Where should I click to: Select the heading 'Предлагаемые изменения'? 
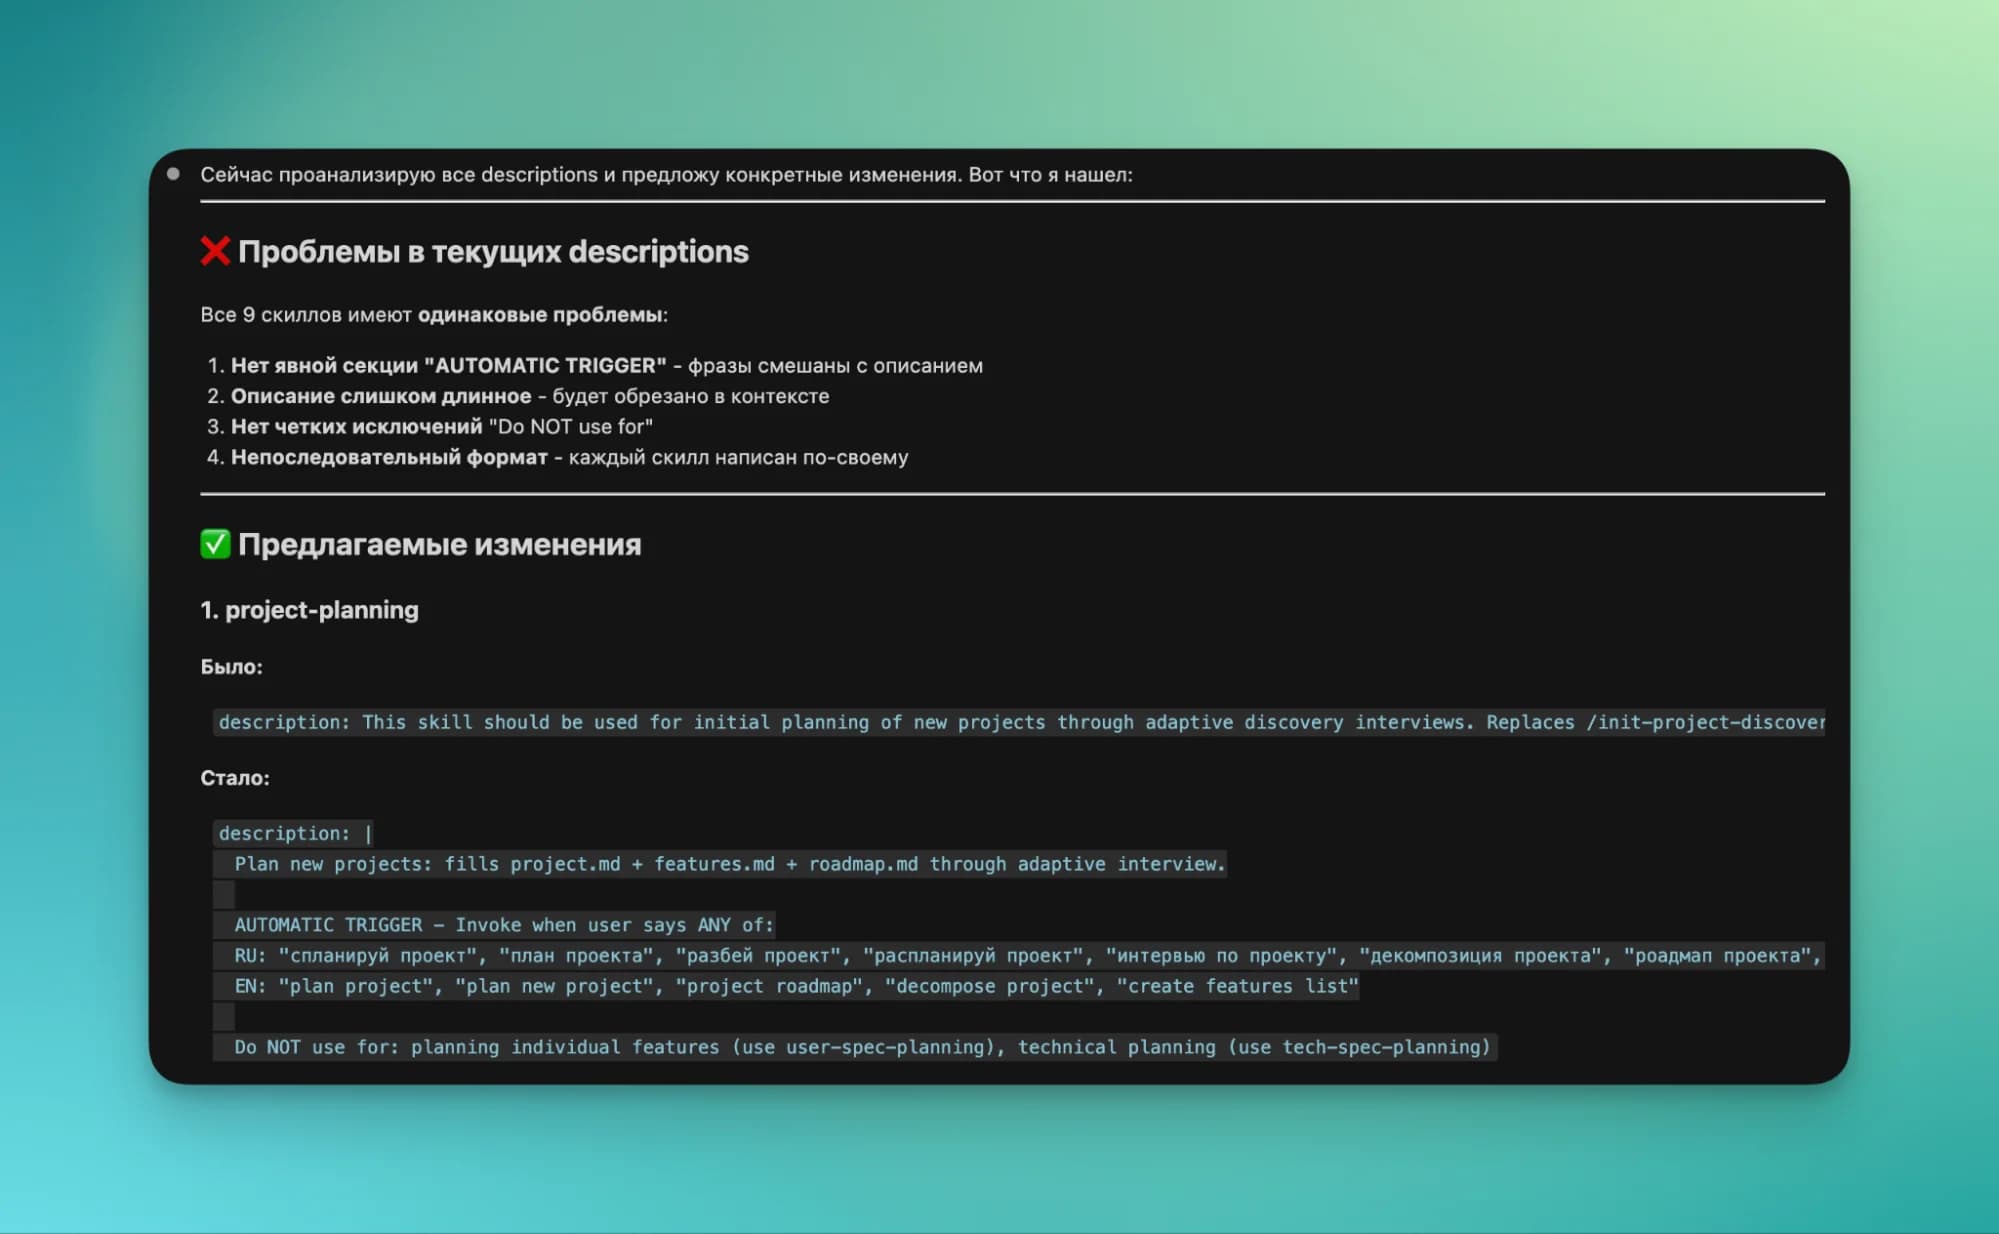tap(439, 545)
